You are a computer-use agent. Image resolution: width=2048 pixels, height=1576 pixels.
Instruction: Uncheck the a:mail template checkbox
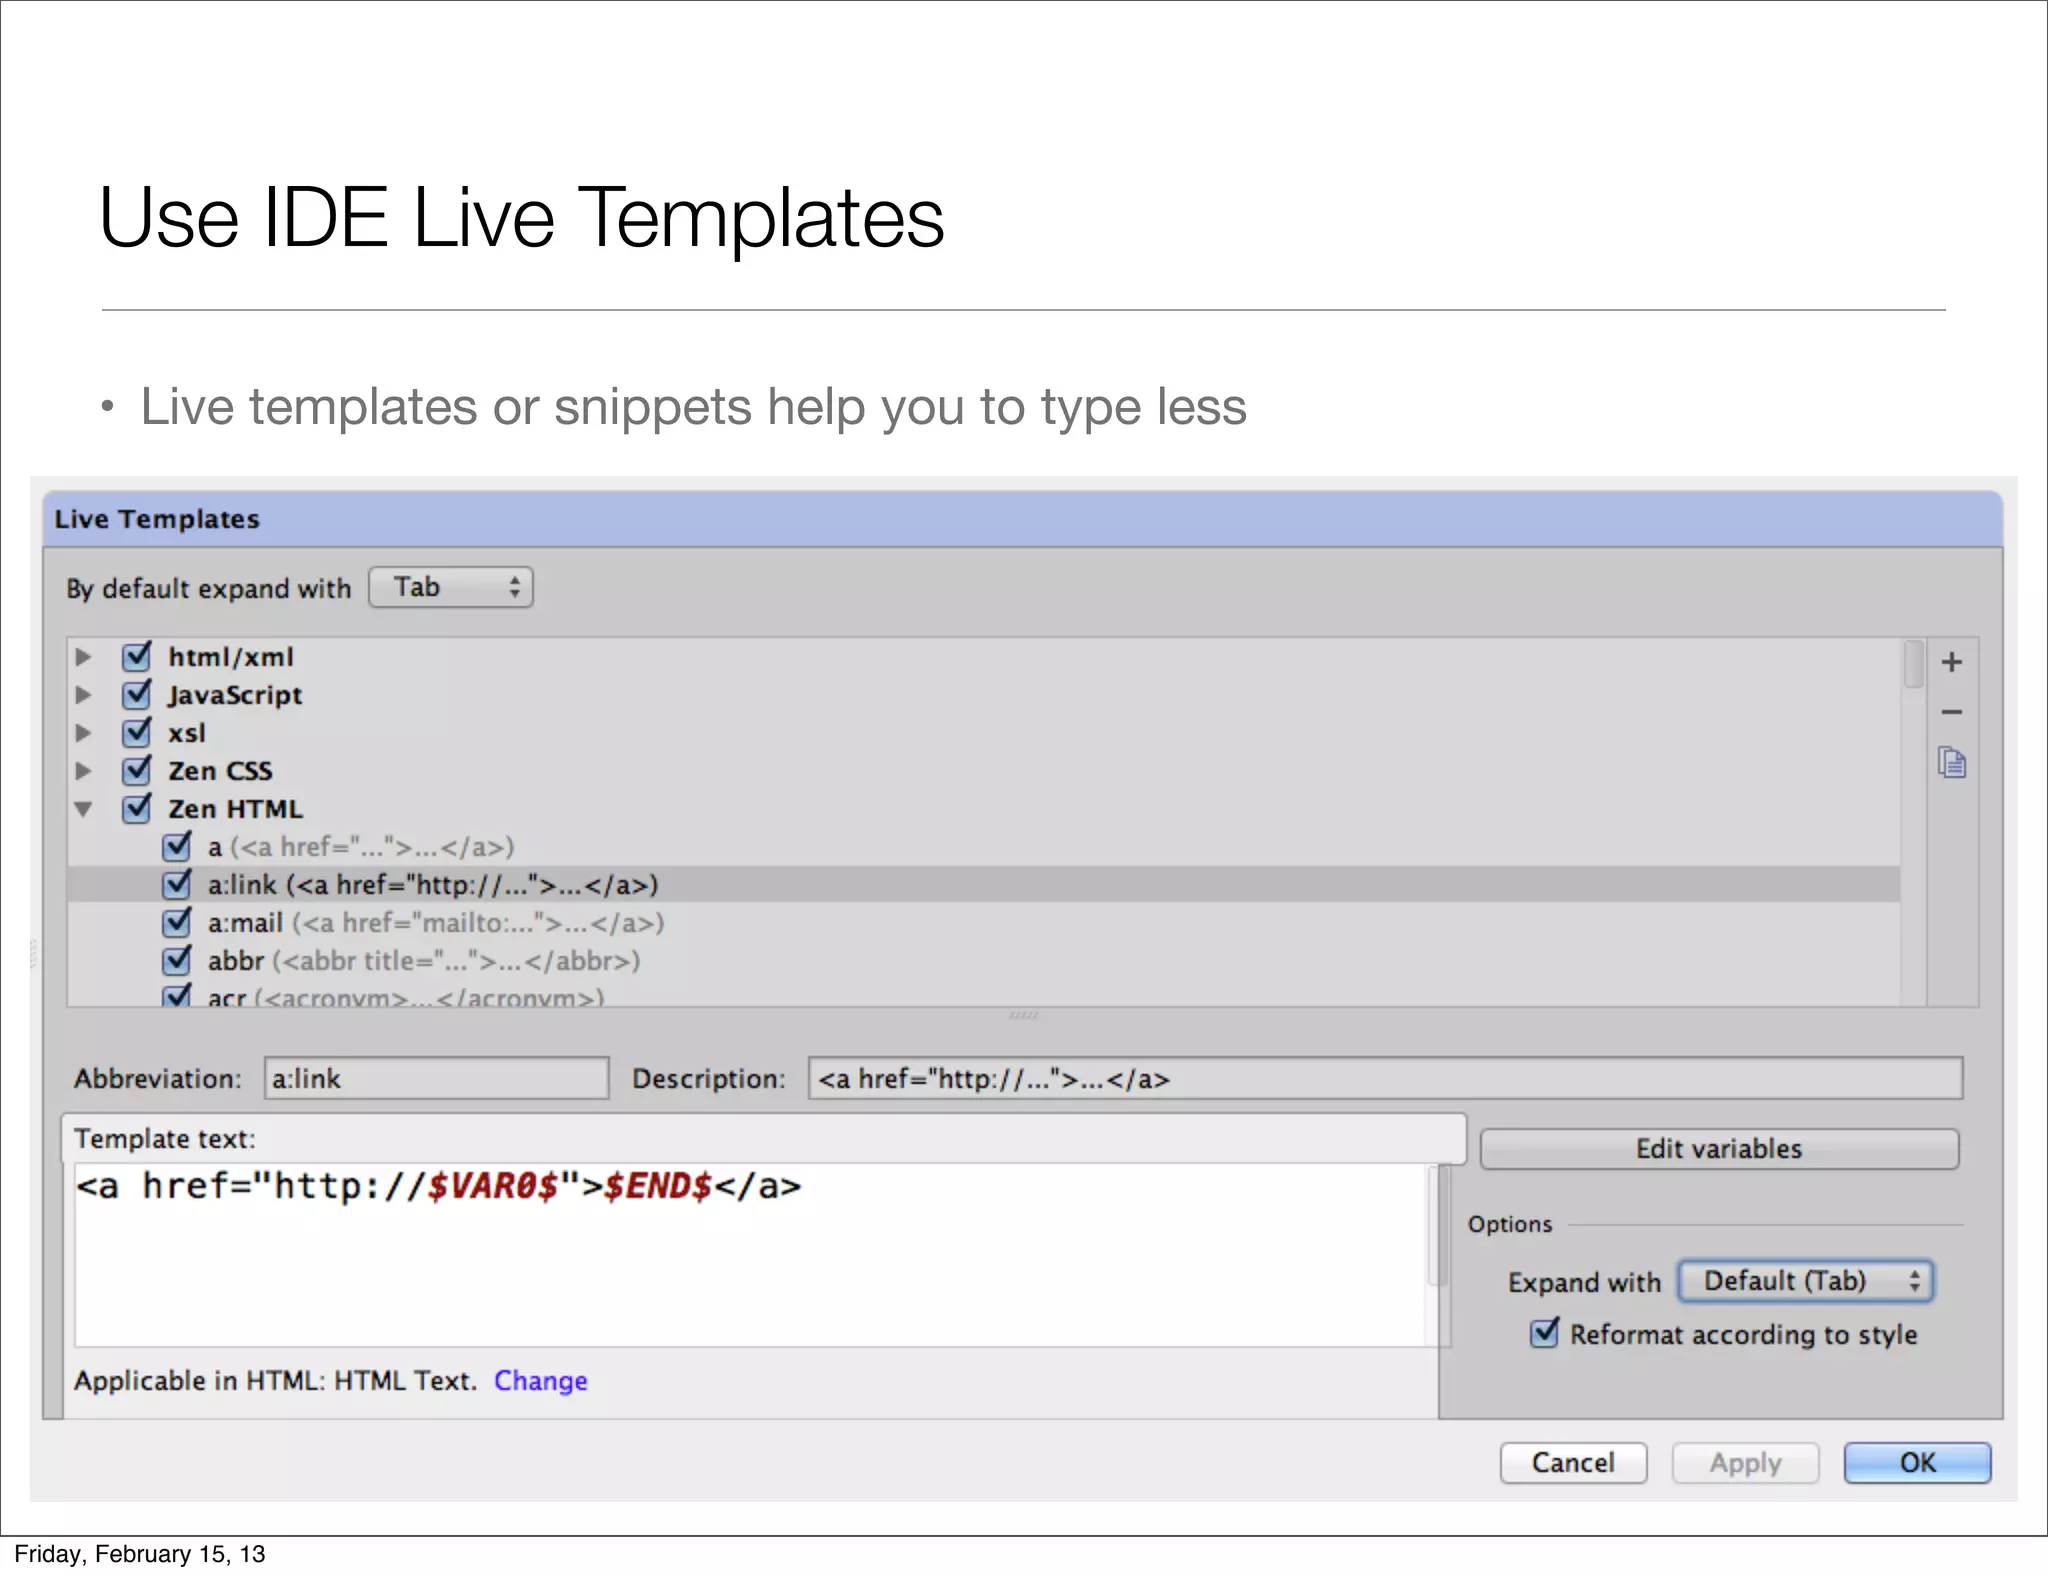click(x=177, y=923)
